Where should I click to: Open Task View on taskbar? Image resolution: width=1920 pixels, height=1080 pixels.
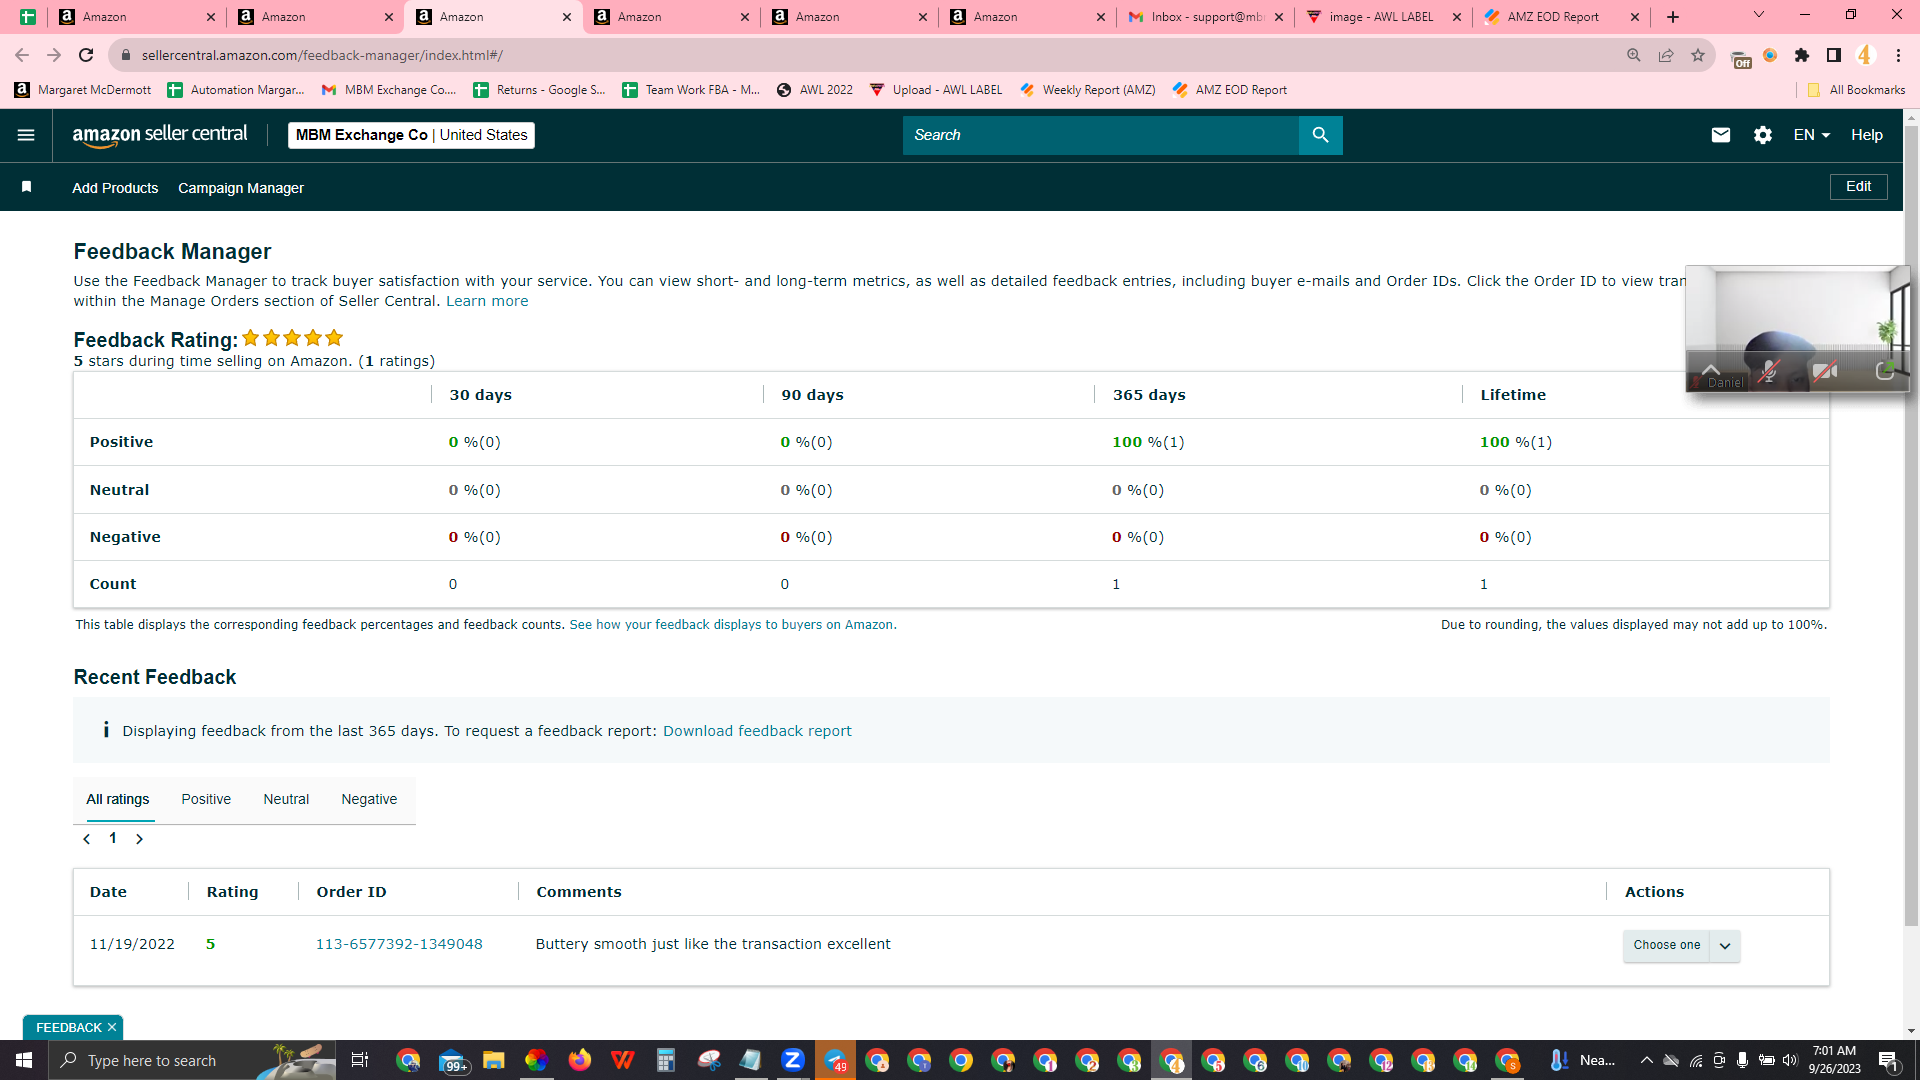coord(360,1060)
